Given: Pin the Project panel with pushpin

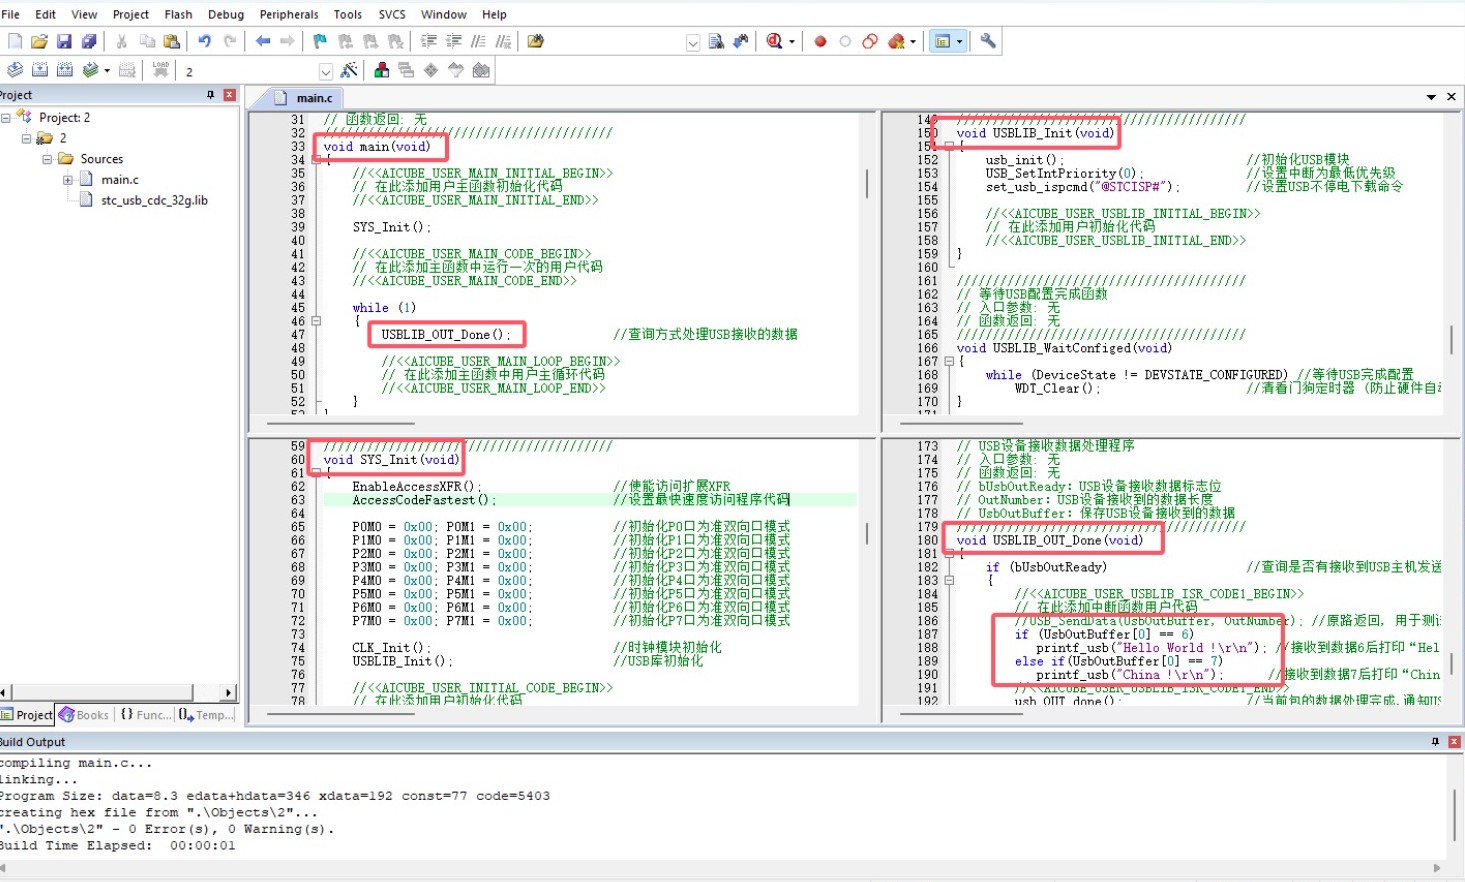Looking at the screenshot, I should 210,95.
